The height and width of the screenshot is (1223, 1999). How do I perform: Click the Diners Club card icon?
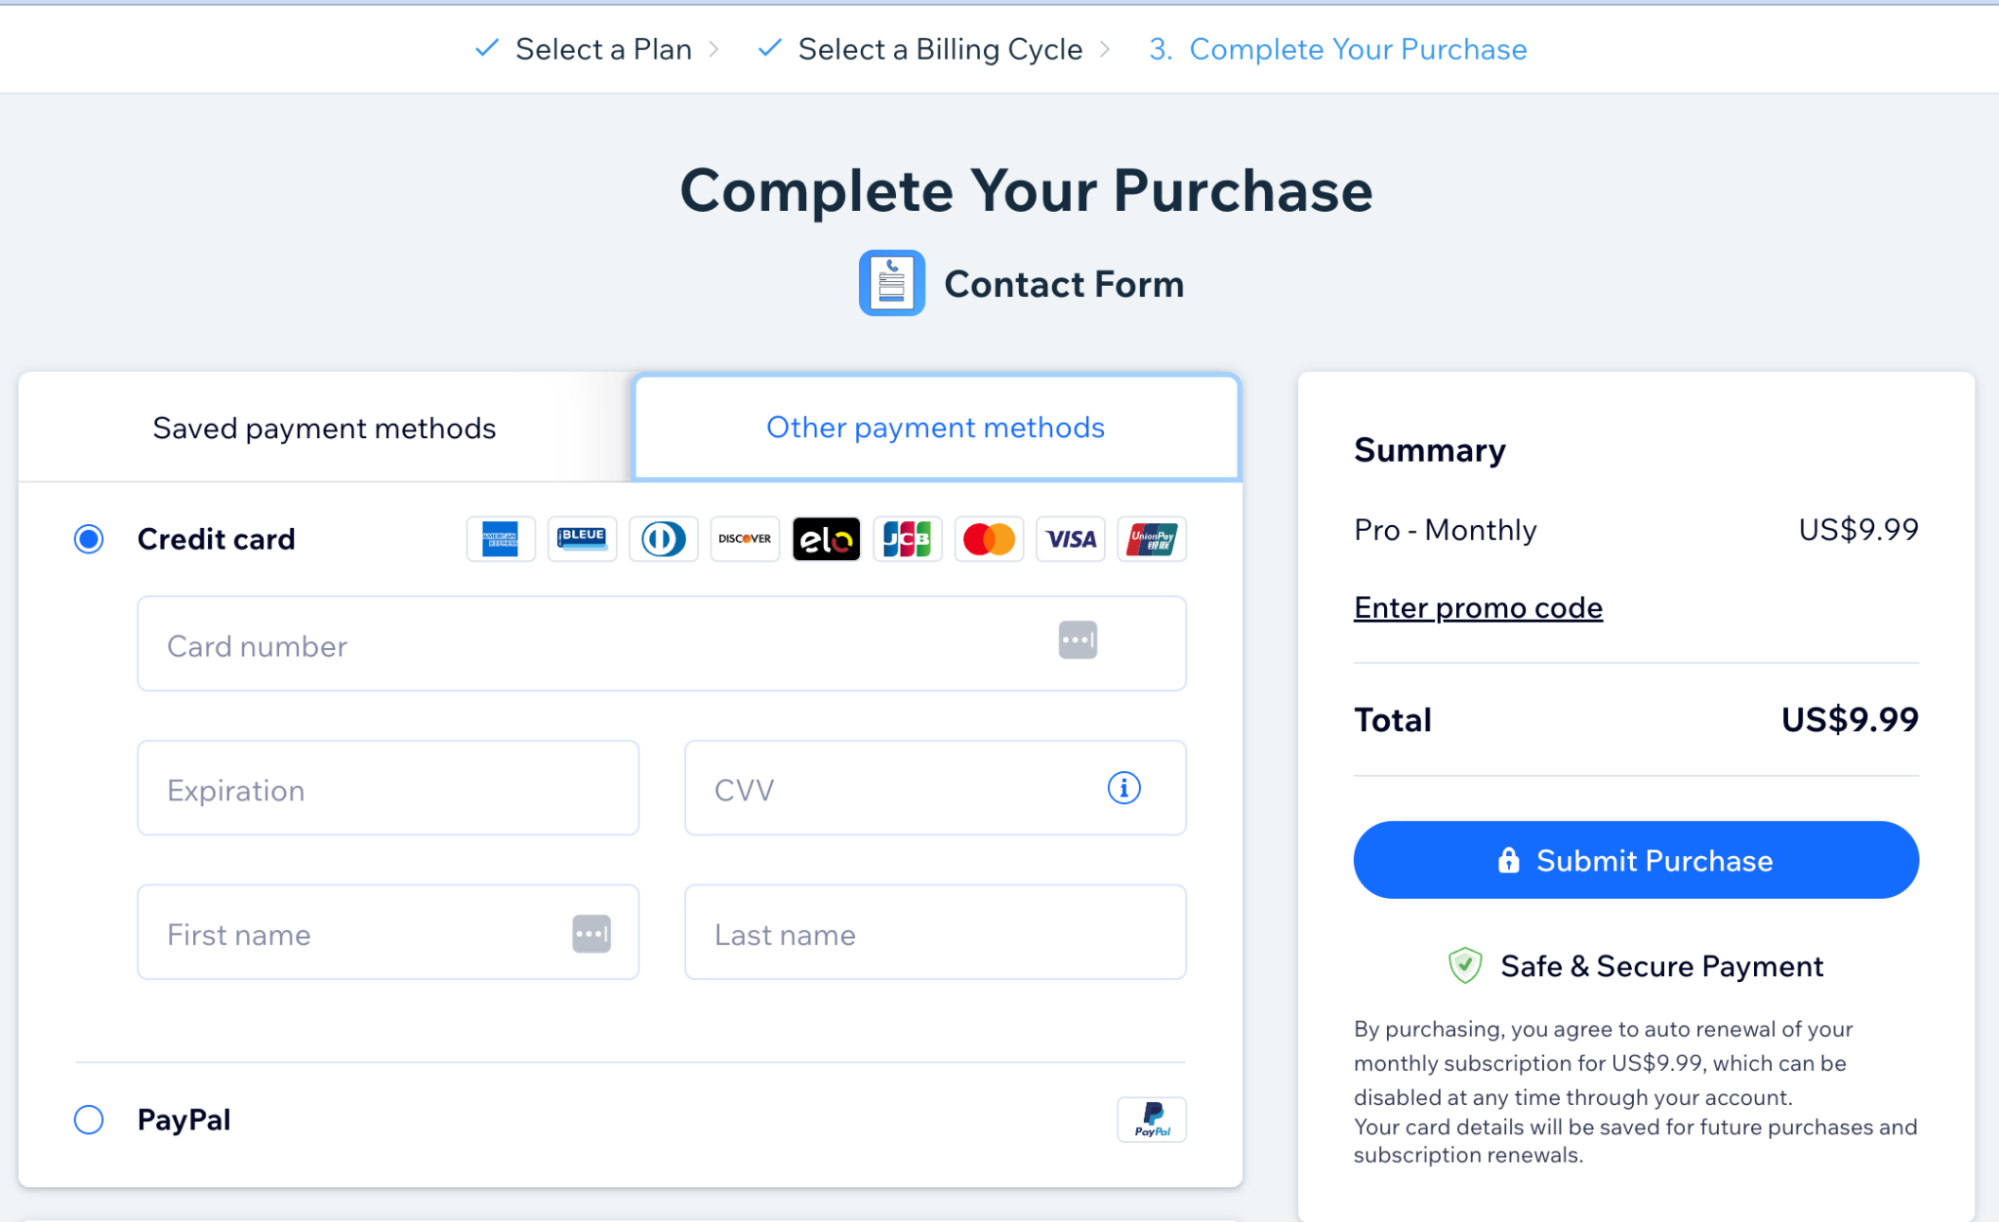(x=663, y=539)
